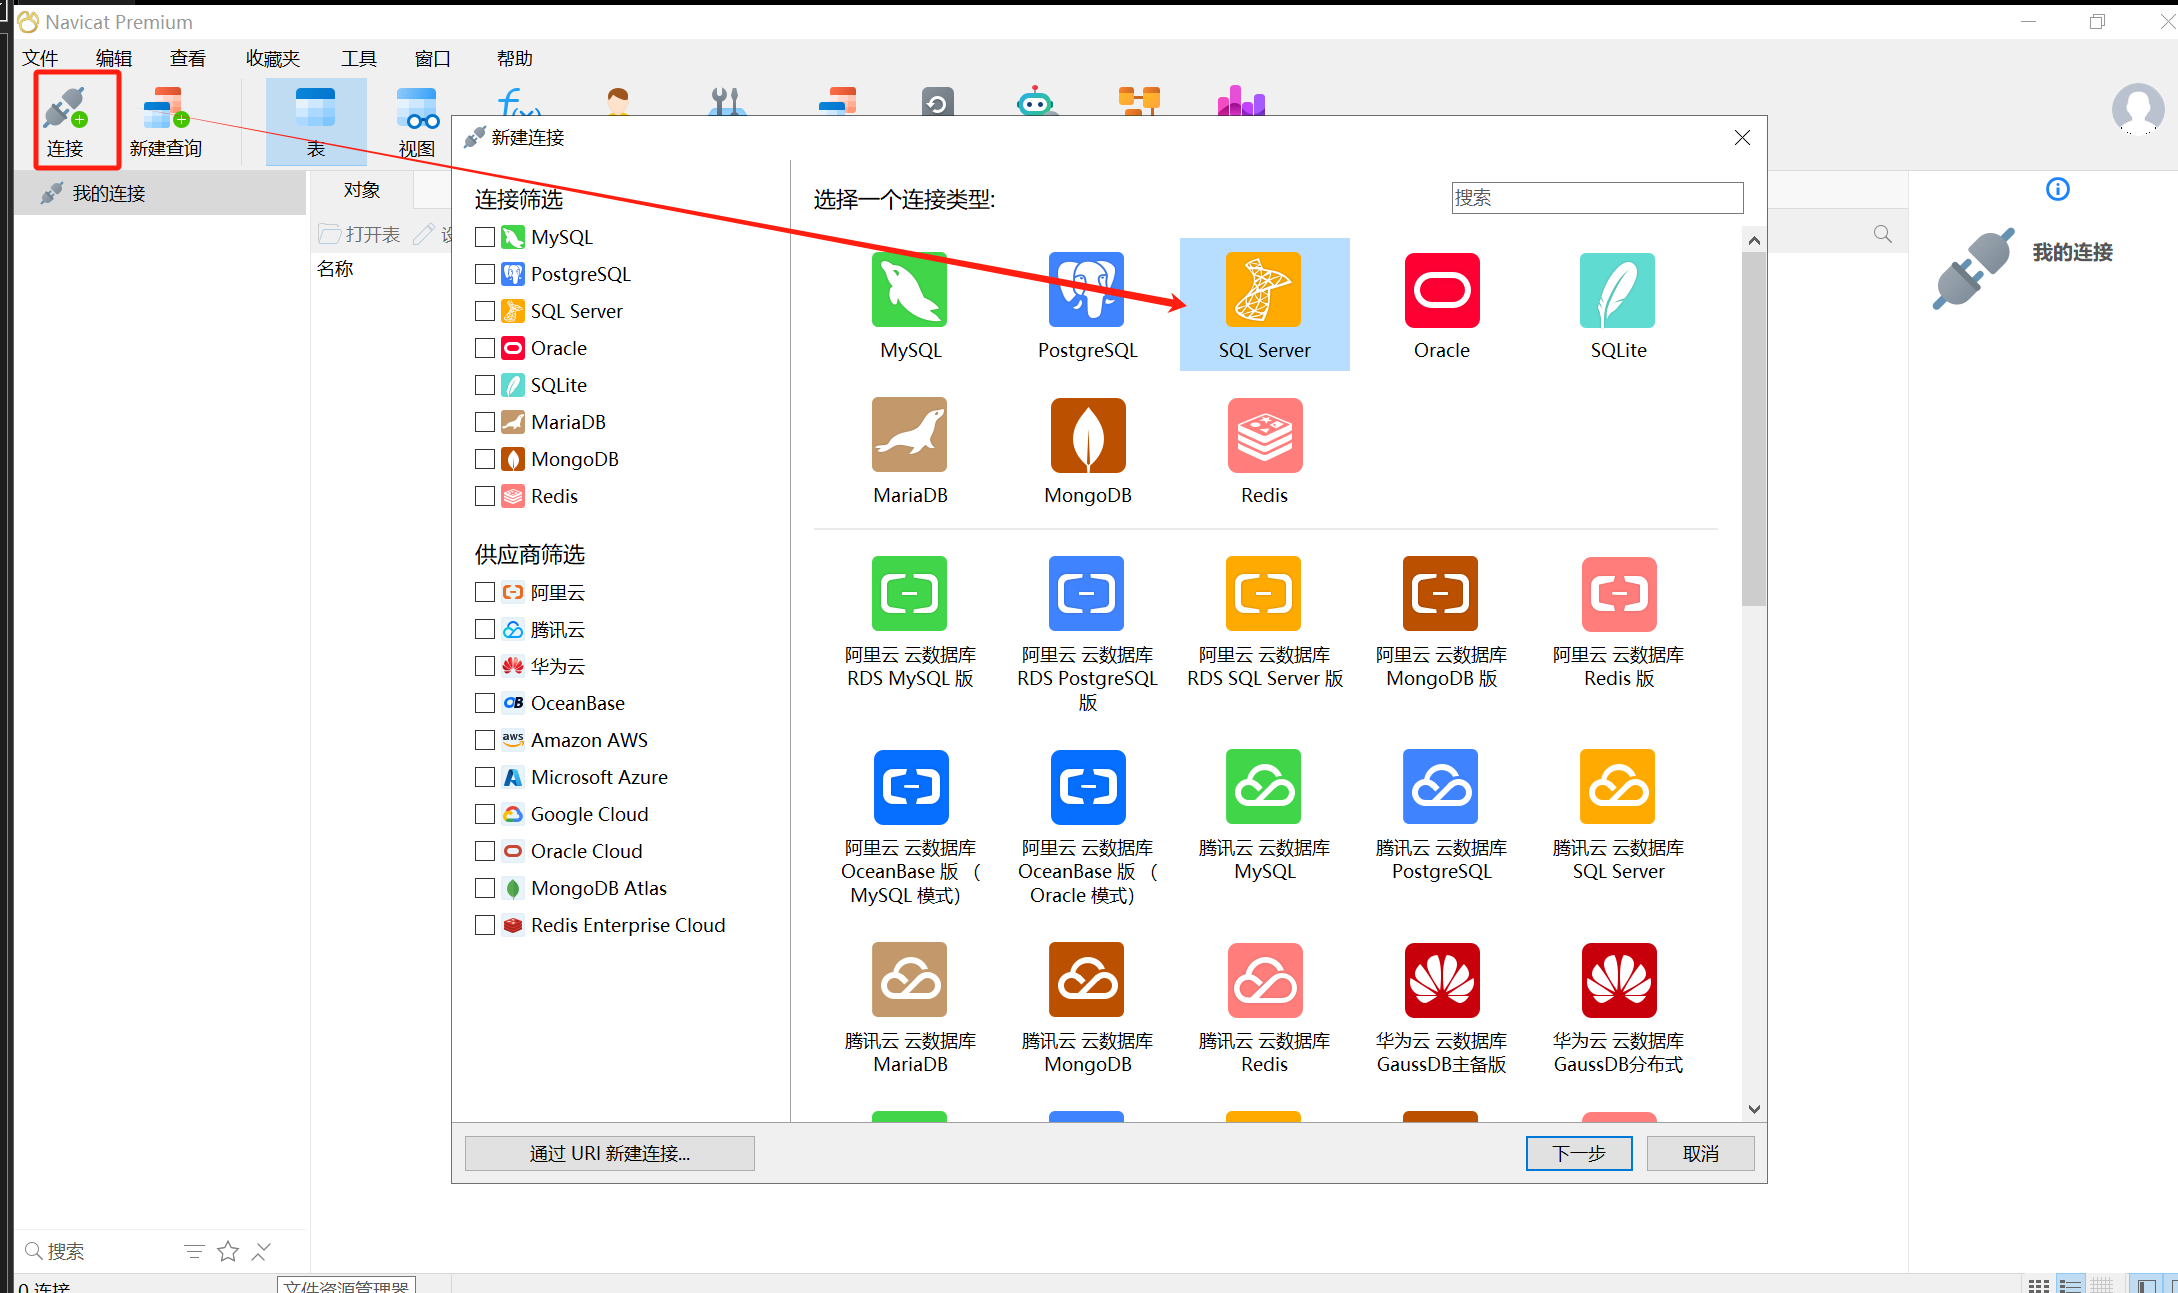Click 通过 URI 新建连接 button
Viewport: 2178px width, 1293px height.
click(x=609, y=1153)
